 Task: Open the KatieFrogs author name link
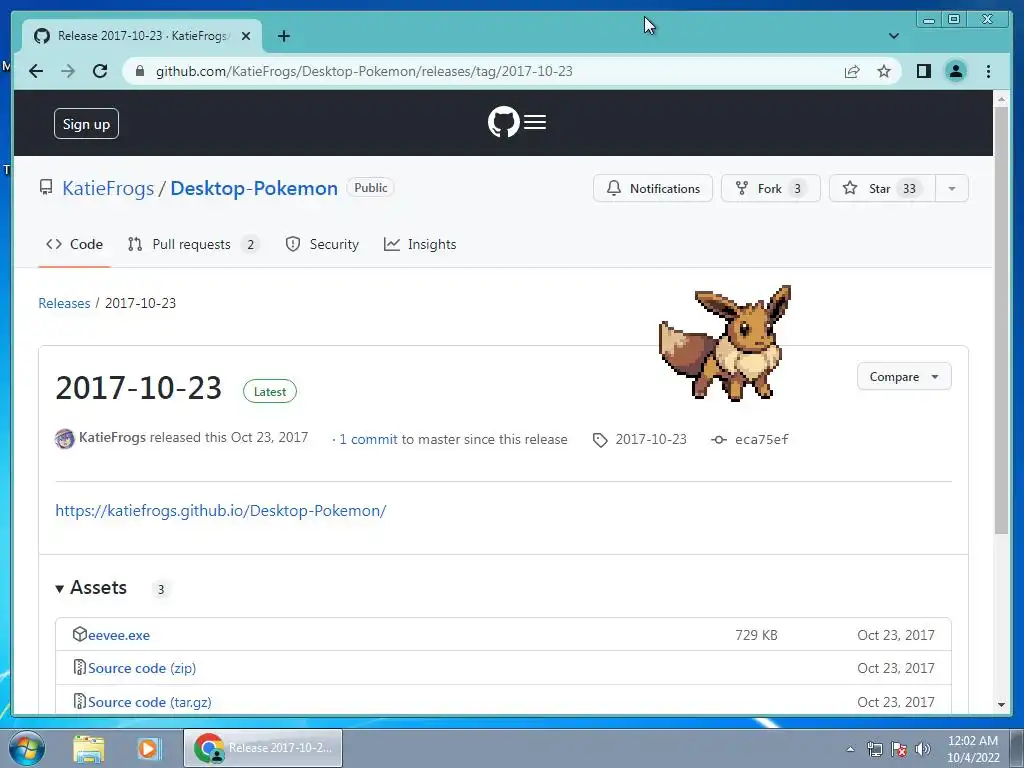coord(112,437)
